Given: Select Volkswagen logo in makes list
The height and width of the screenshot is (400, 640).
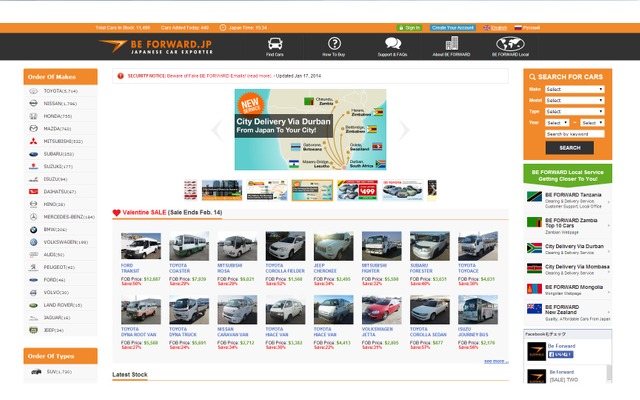Looking at the screenshot, I should click(33, 242).
